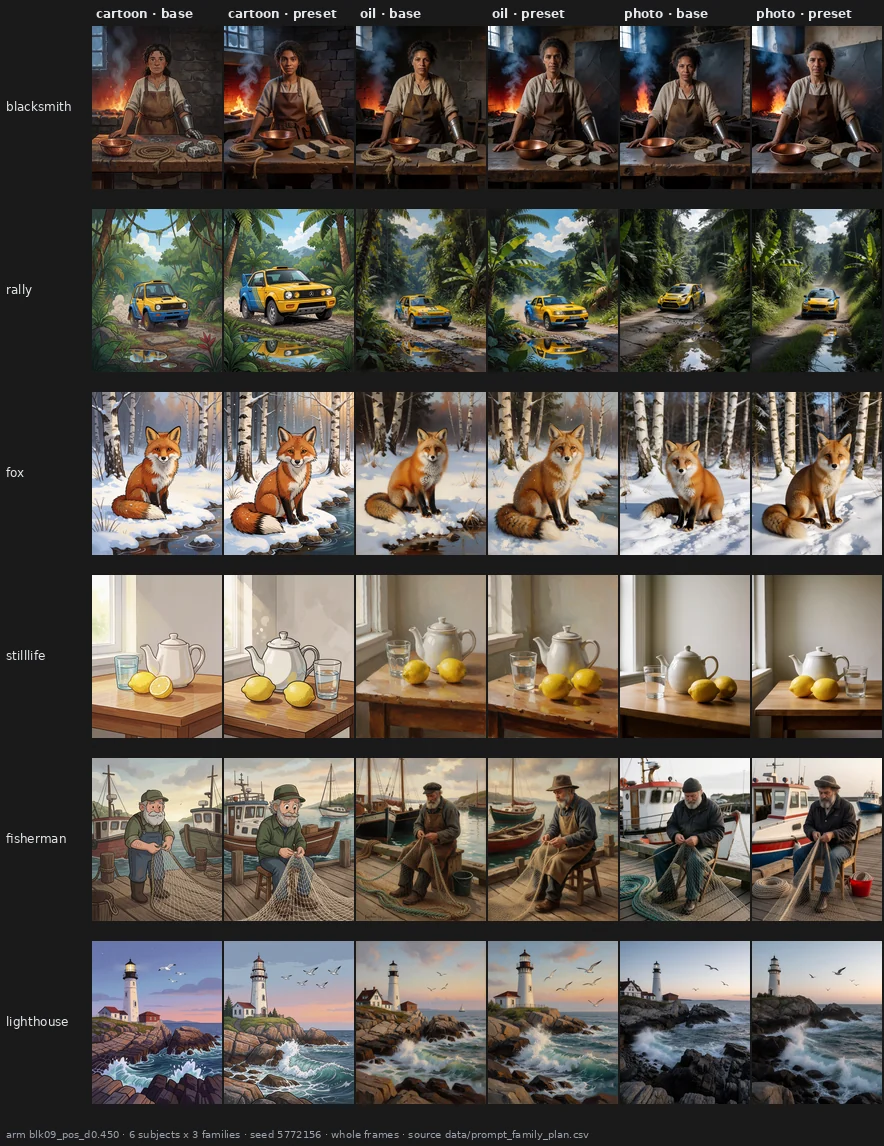
Task: Click the rally photo preset image
Action: tap(817, 291)
